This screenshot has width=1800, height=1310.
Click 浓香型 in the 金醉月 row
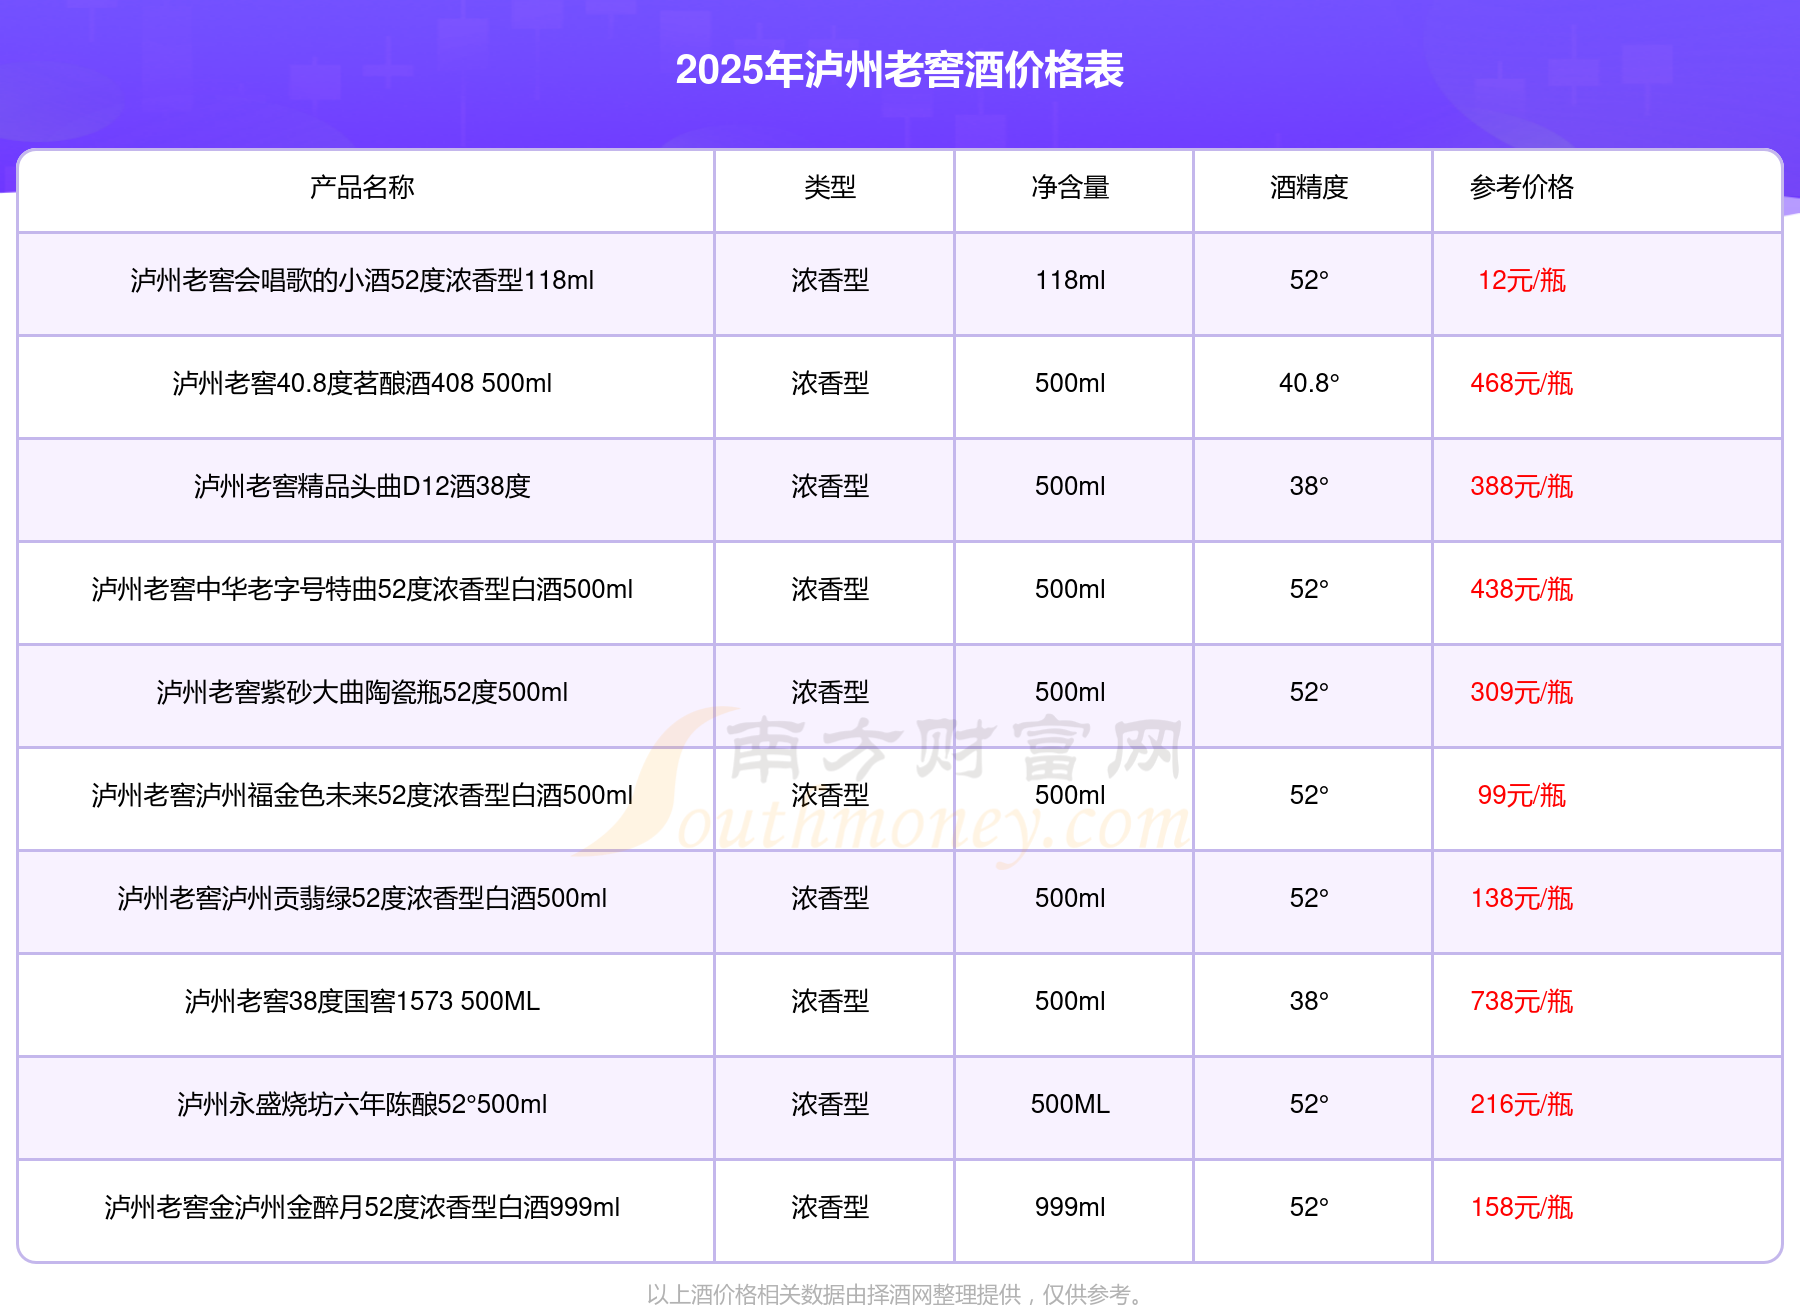click(x=830, y=1207)
